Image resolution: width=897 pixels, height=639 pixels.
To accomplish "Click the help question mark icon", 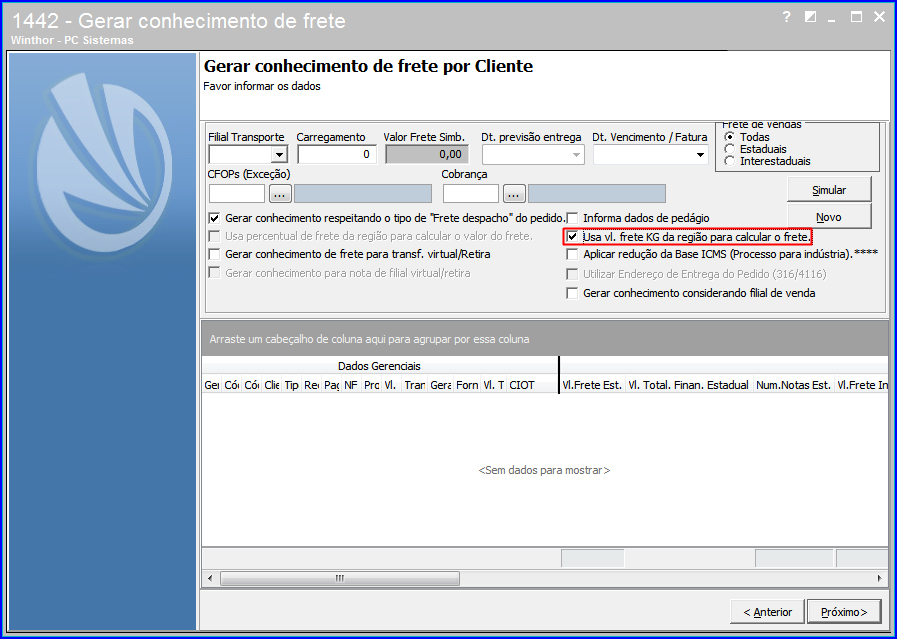I will 786,17.
